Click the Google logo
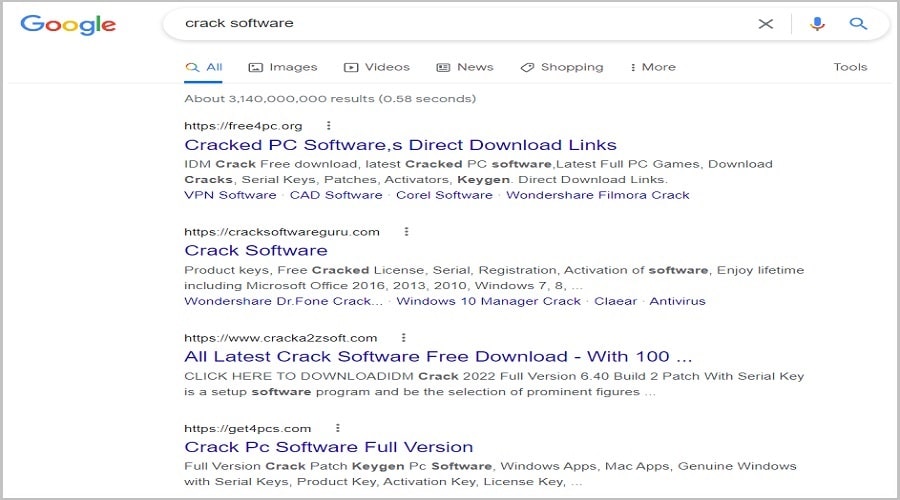Image resolution: width=900 pixels, height=500 pixels. click(x=70, y=24)
